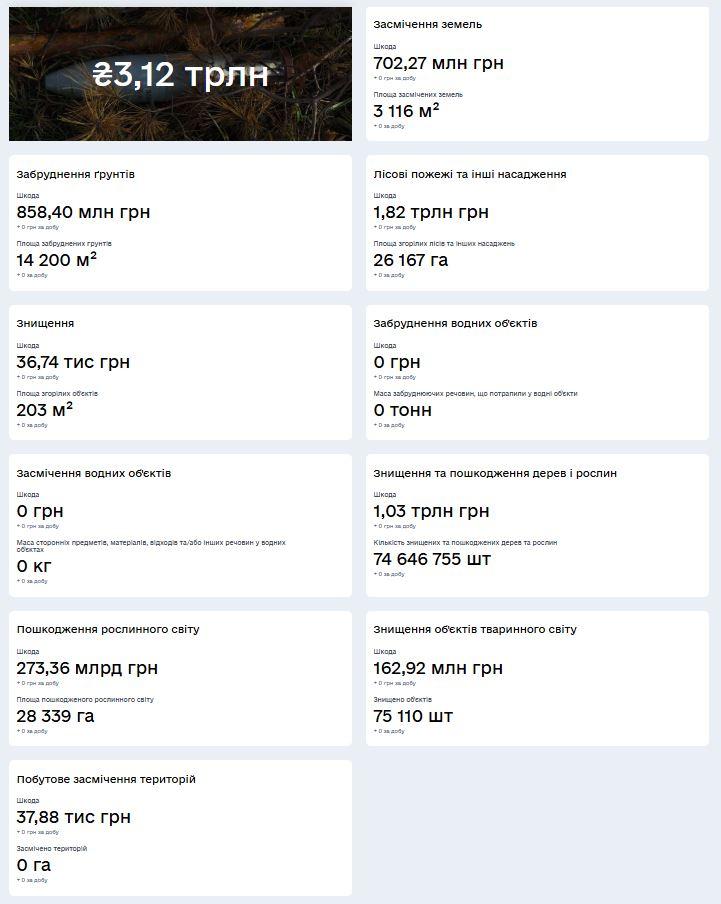Open the Знищення card heading
Viewport: 721px width, 904px height.
tap(45, 323)
